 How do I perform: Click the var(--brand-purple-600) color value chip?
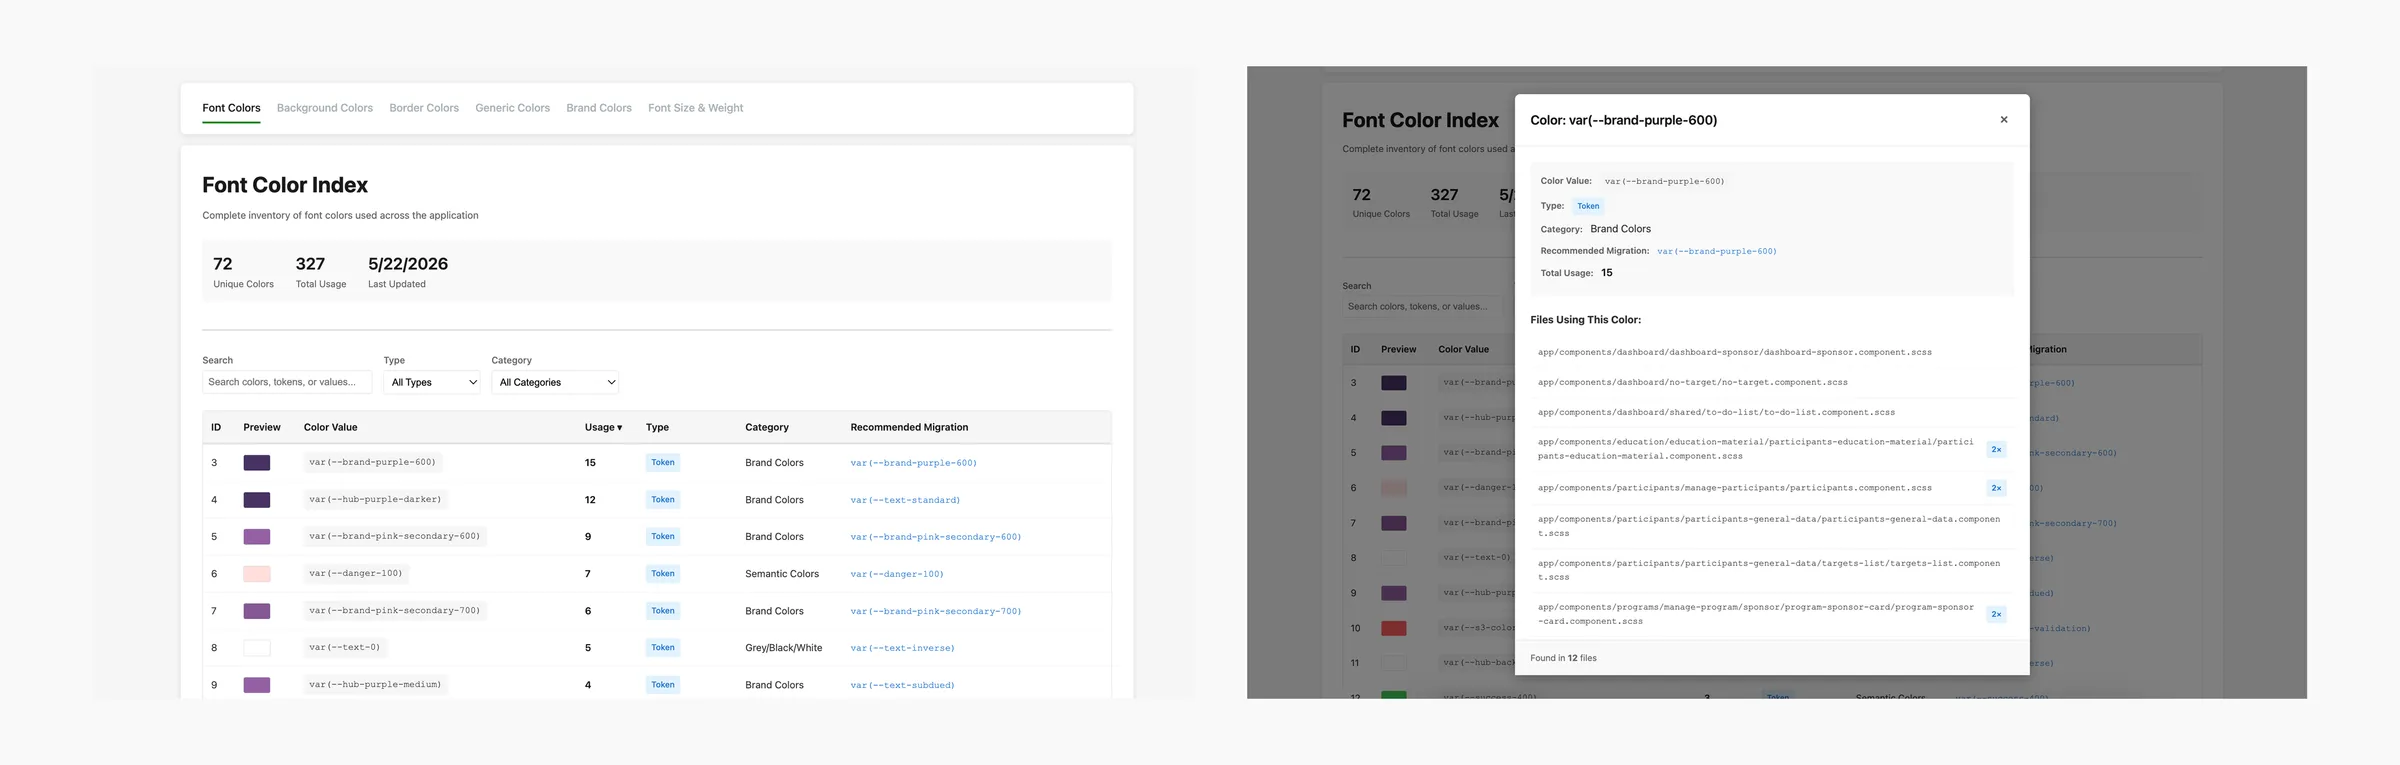(x=373, y=462)
